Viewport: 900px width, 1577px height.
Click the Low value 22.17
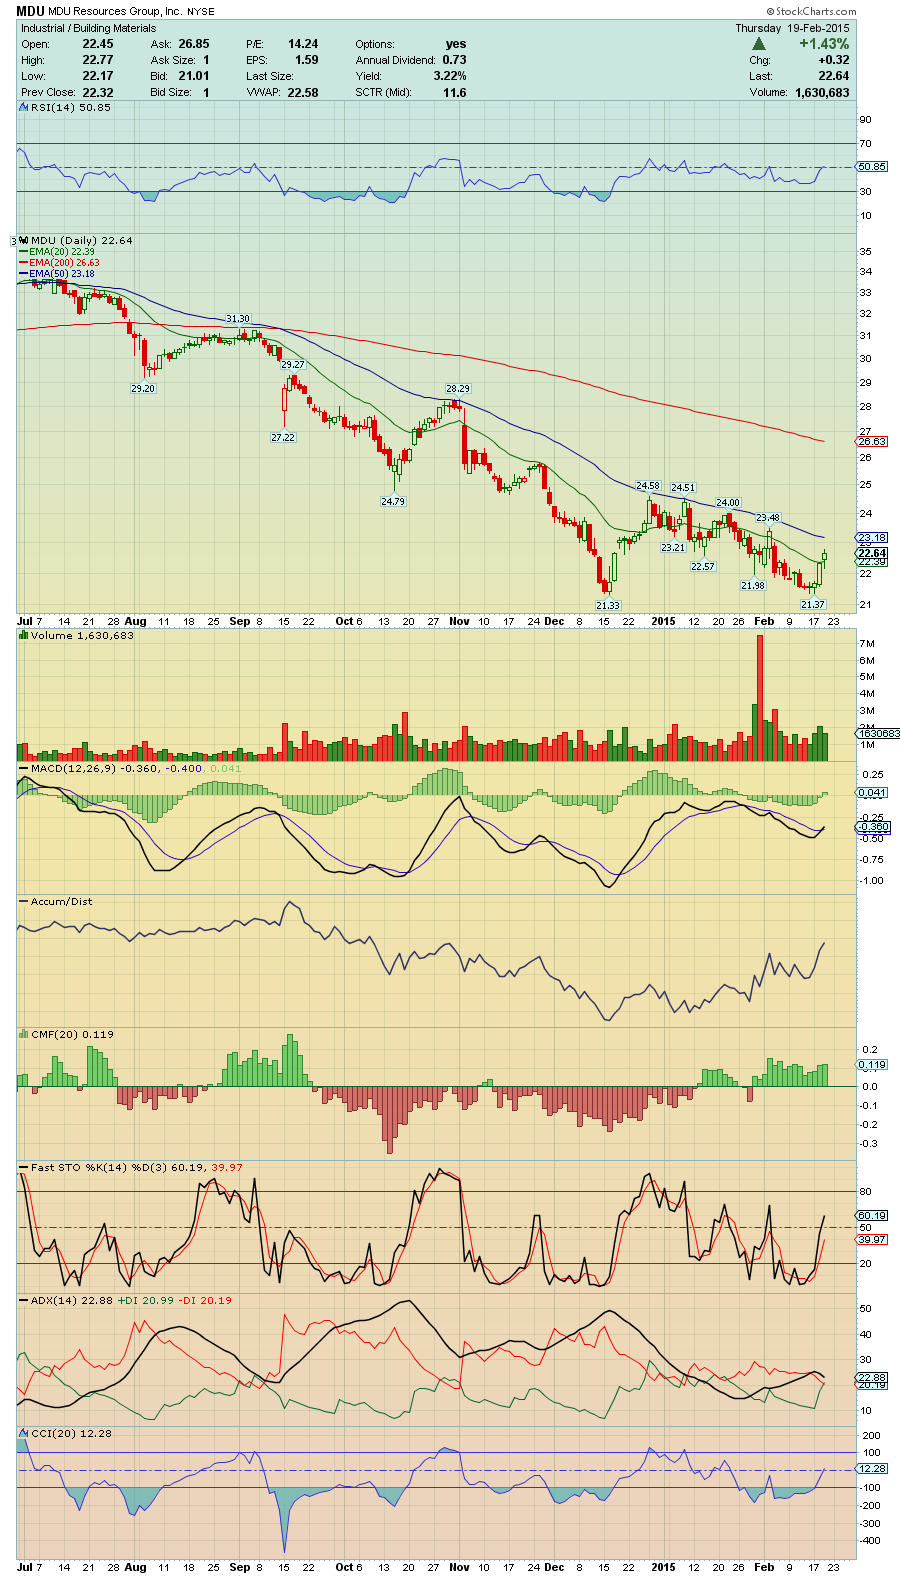coord(98,76)
